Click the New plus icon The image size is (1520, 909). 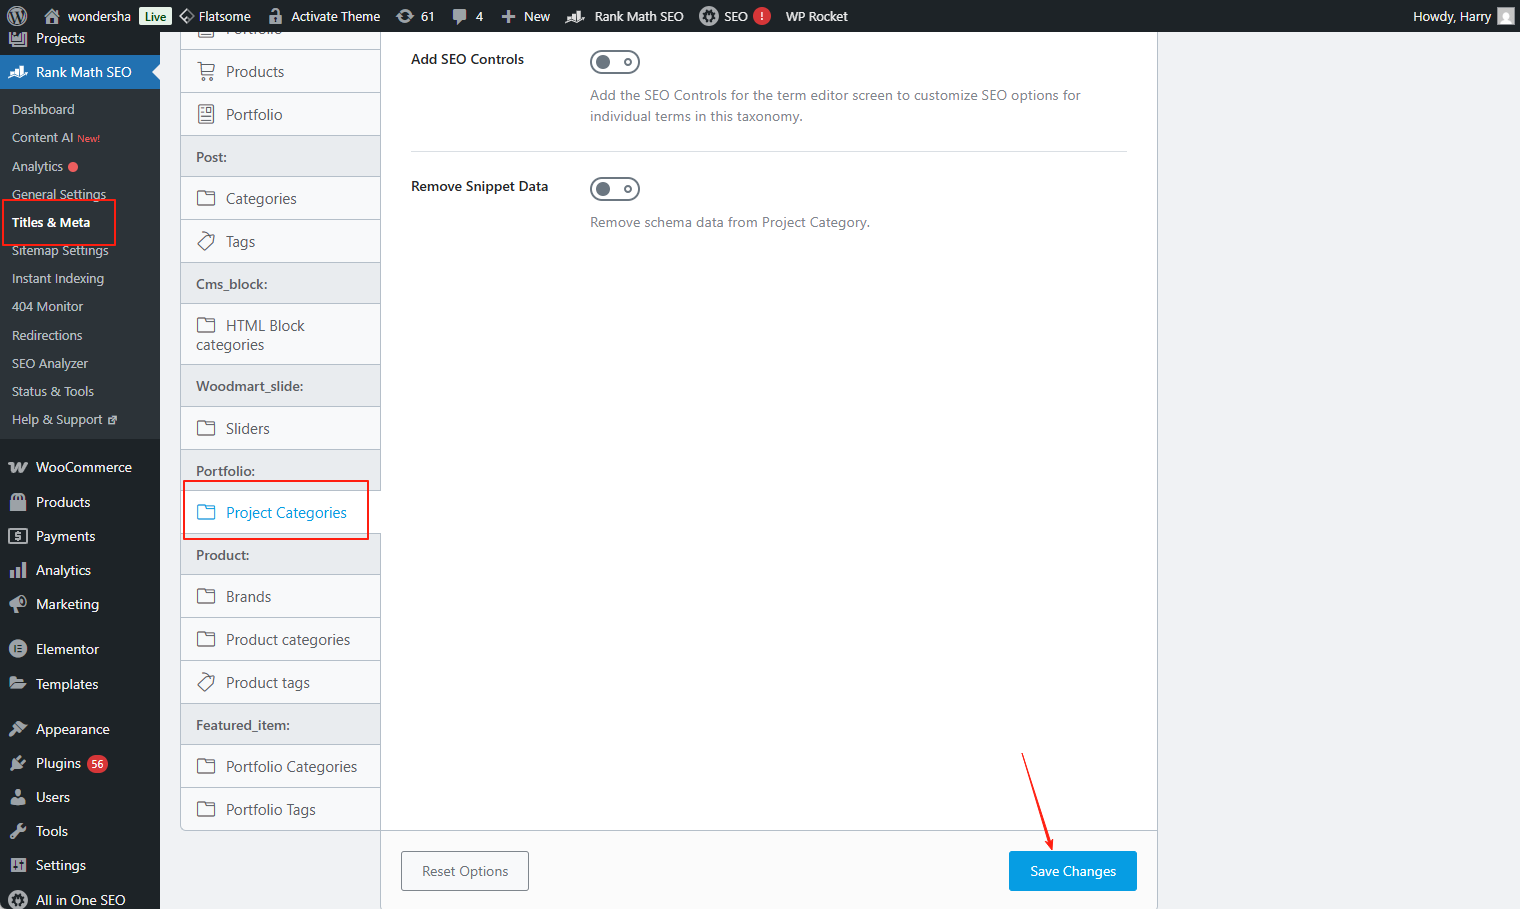click(508, 16)
